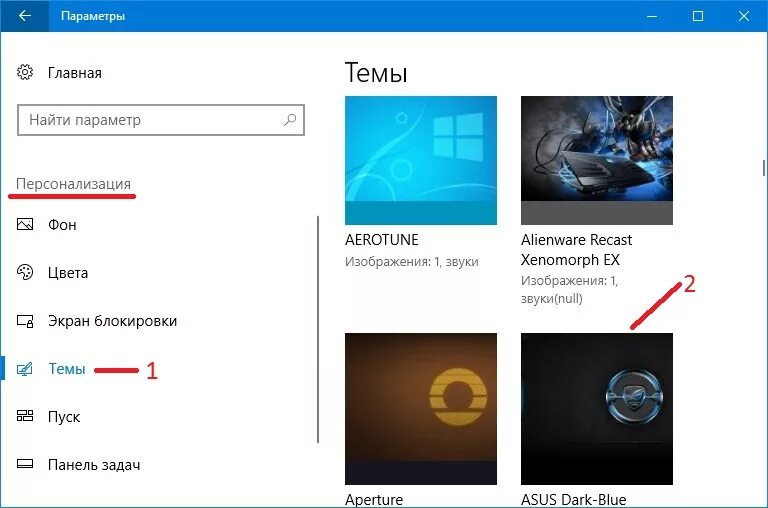The width and height of the screenshot is (768, 508).
Task: Click the sidebar vertical scrollbar
Action: click(318, 329)
